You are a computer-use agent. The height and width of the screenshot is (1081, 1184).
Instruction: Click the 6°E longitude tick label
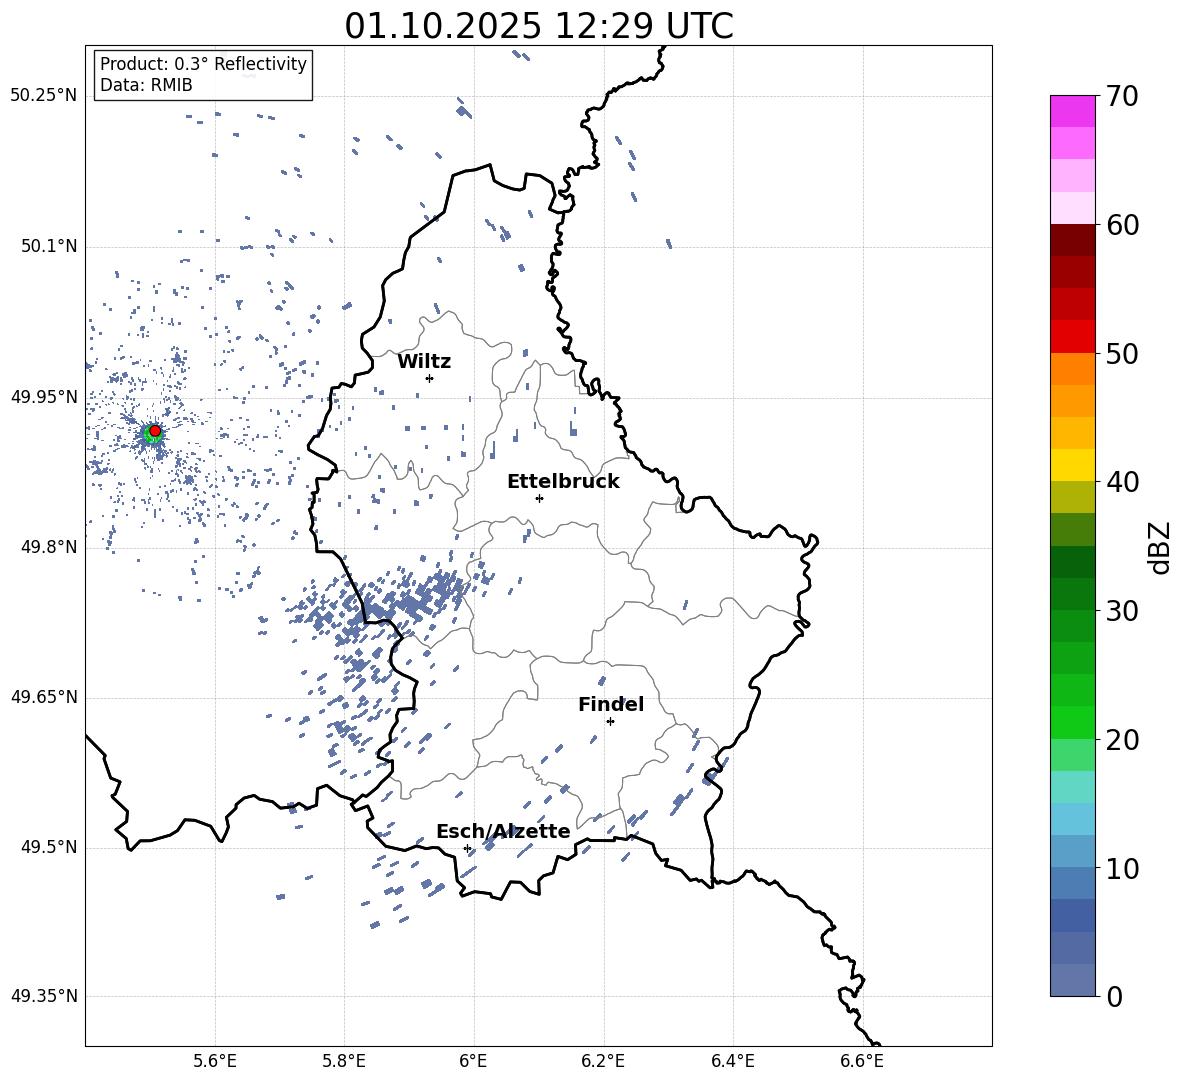473,1062
